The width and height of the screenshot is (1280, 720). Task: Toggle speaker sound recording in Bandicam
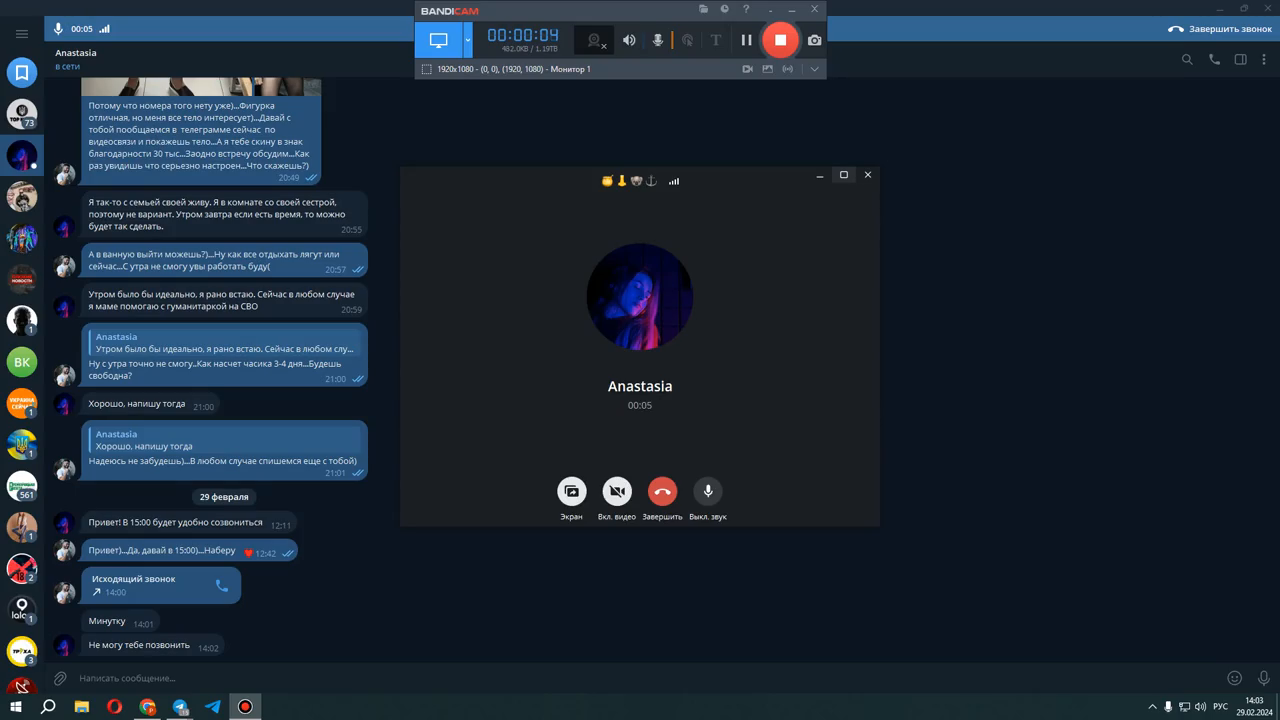(x=629, y=40)
